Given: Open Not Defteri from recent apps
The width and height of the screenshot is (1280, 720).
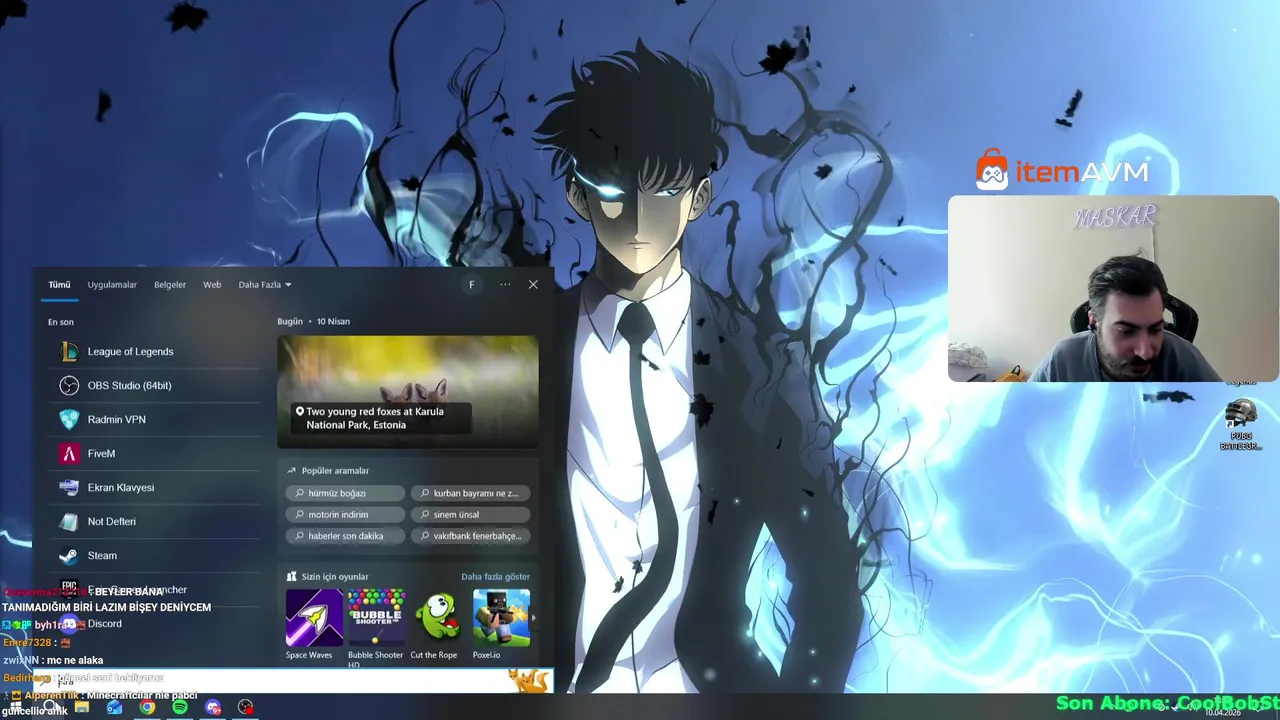Looking at the screenshot, I should coord(155,521).
